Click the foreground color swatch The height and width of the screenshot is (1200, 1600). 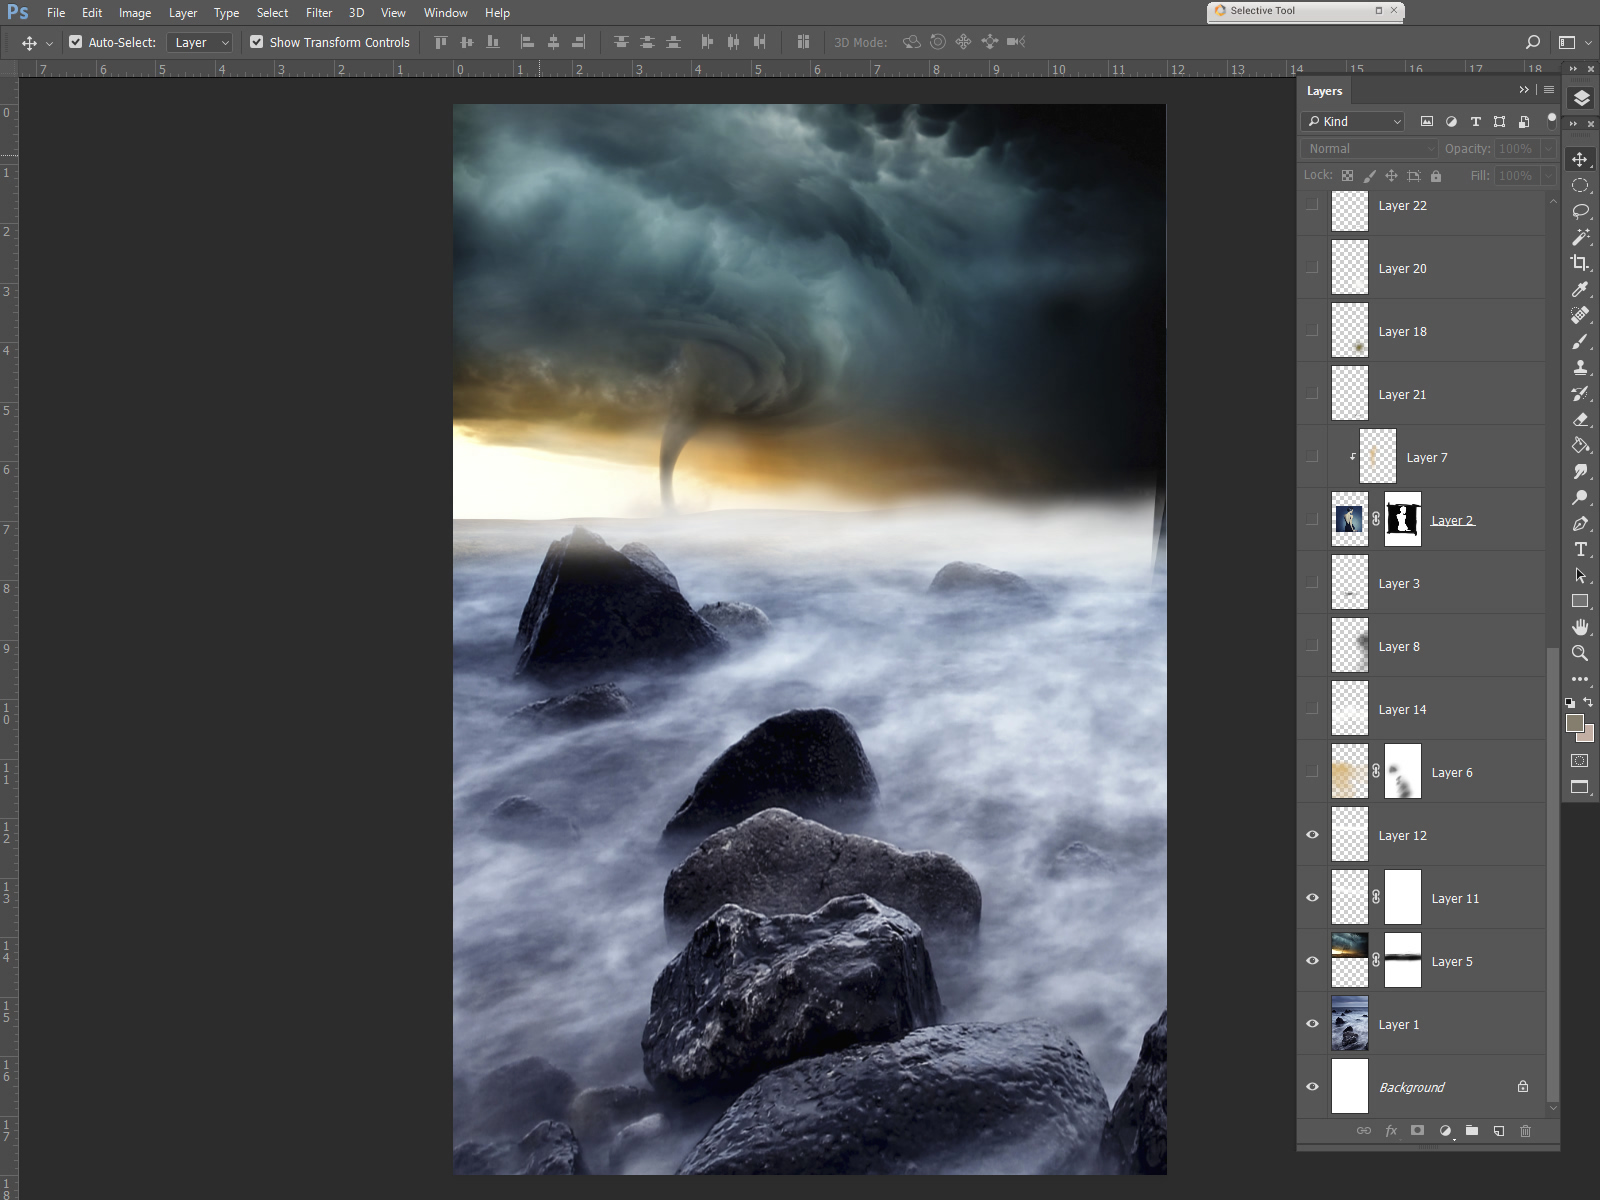1575,723
